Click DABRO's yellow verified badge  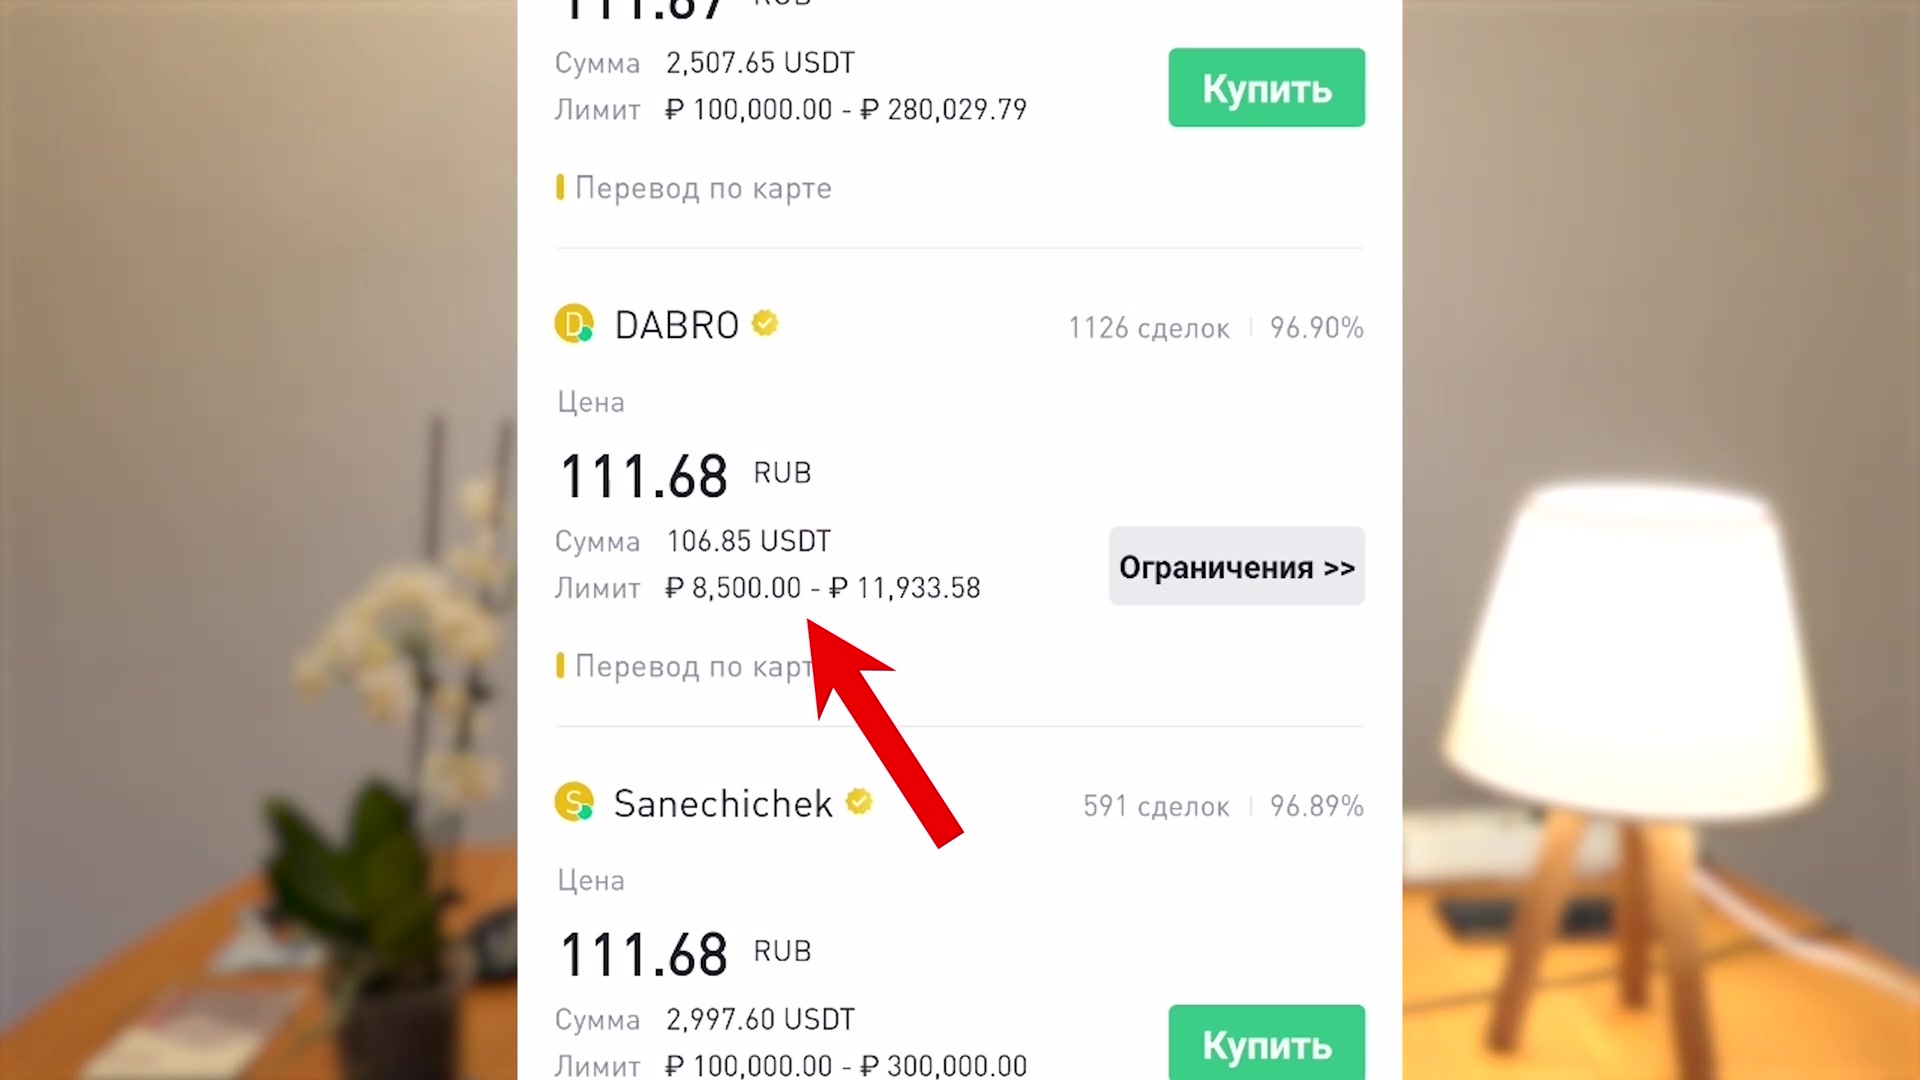pyautogui.click(x=765, y=323)
